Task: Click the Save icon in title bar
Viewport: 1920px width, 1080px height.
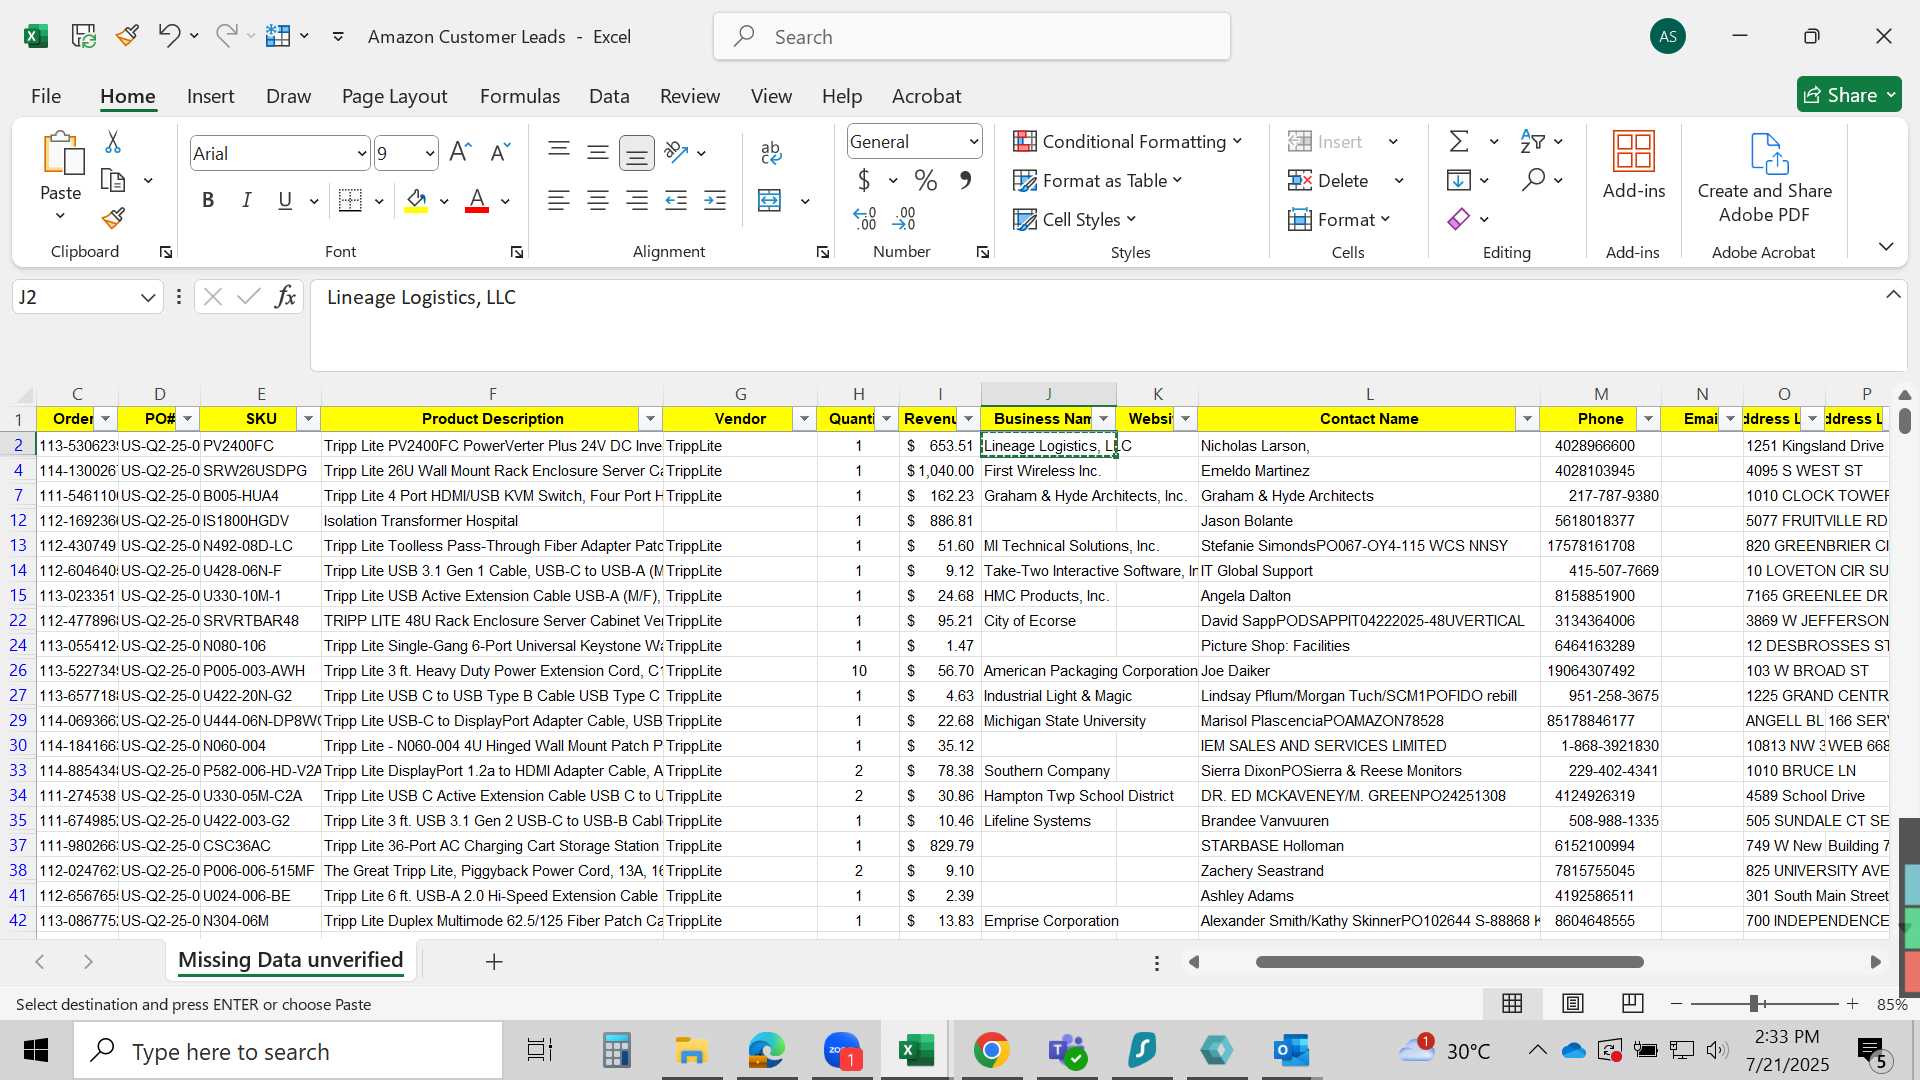Action: point(84,36)
